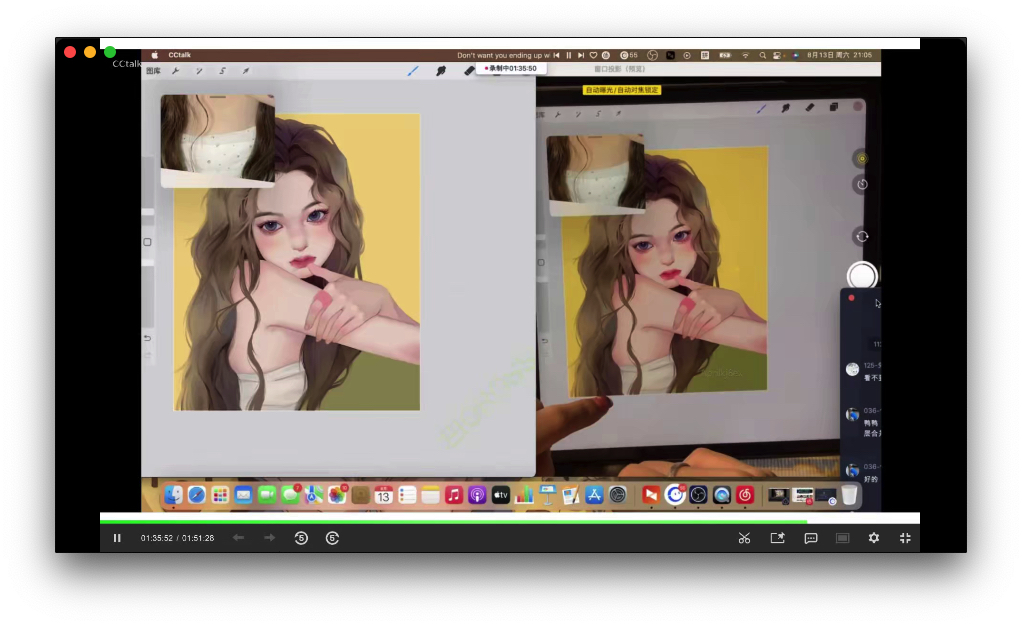Open the CCtalk menu in the menu bar
This screenshot has height=626, width=1022.
click(179, 55)
